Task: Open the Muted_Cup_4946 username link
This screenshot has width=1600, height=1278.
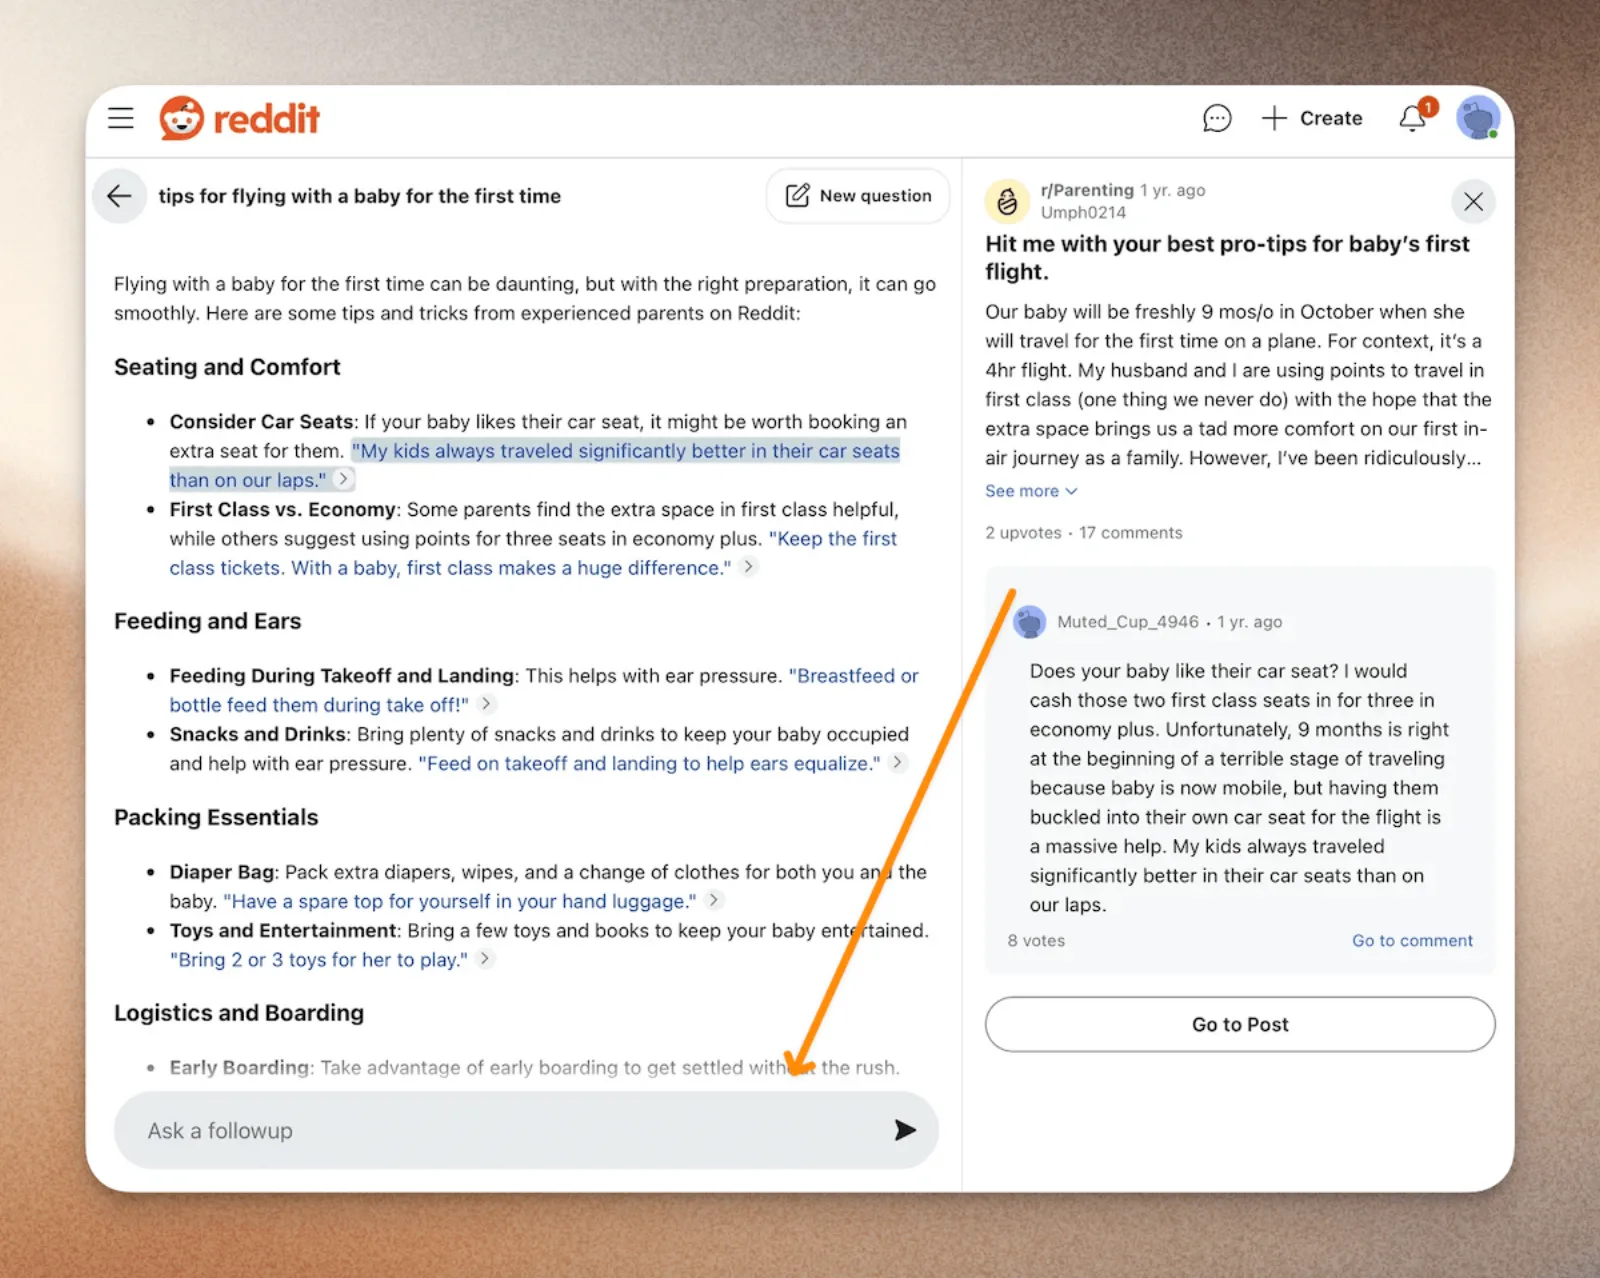Action: tap(1128, 622)
